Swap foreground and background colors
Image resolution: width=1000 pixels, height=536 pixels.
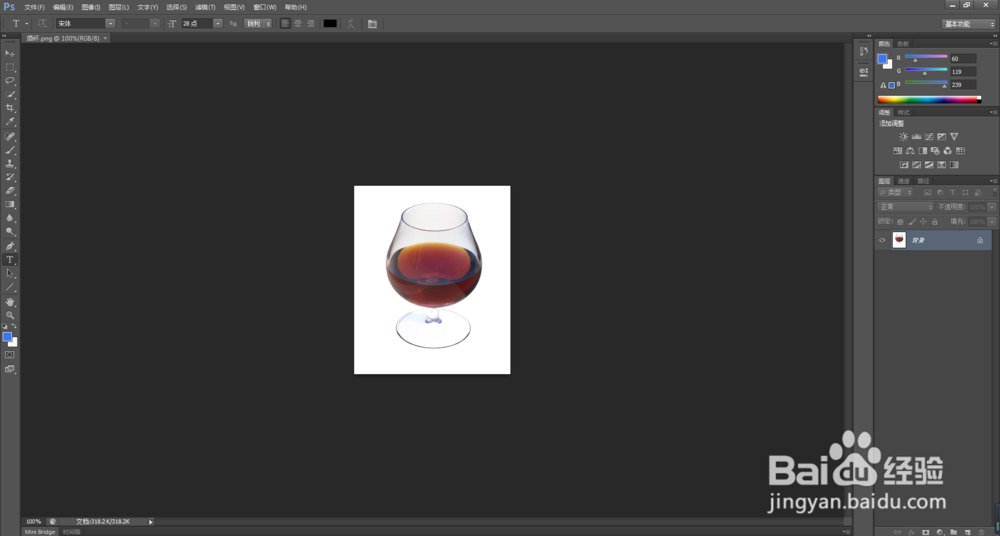coord(14,326)
